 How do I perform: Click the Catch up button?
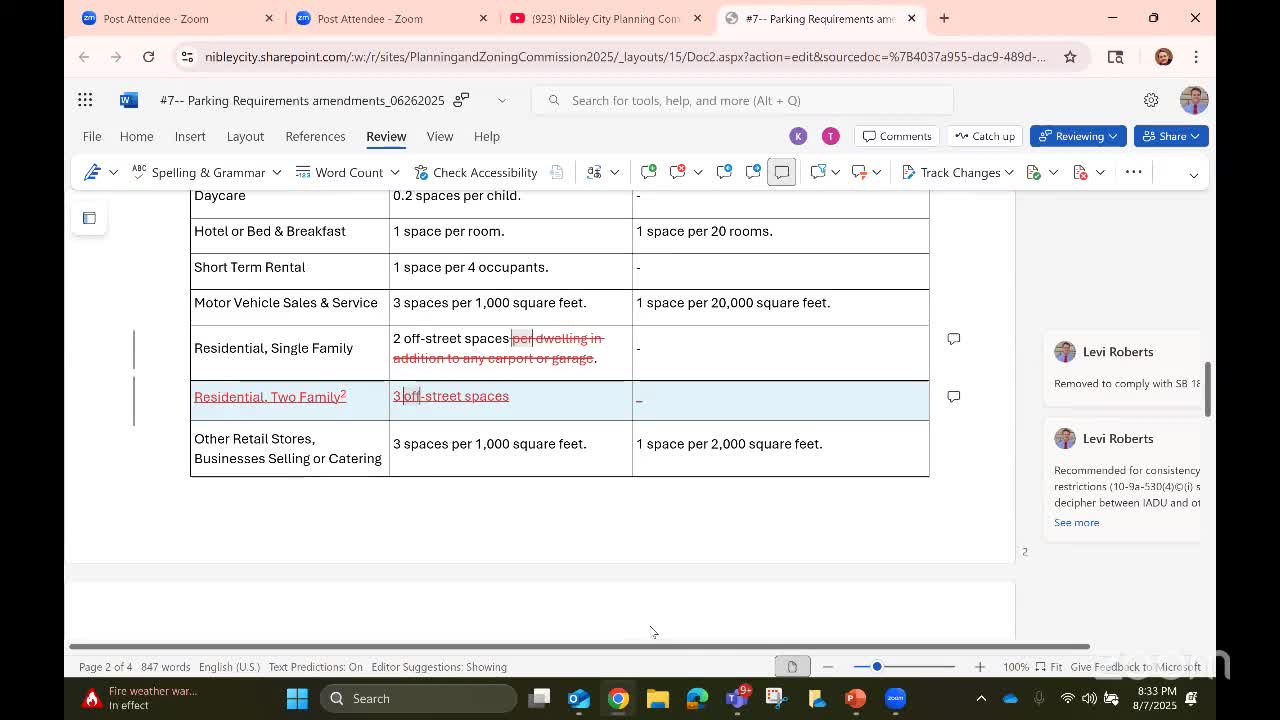click(x=984, y=136)
